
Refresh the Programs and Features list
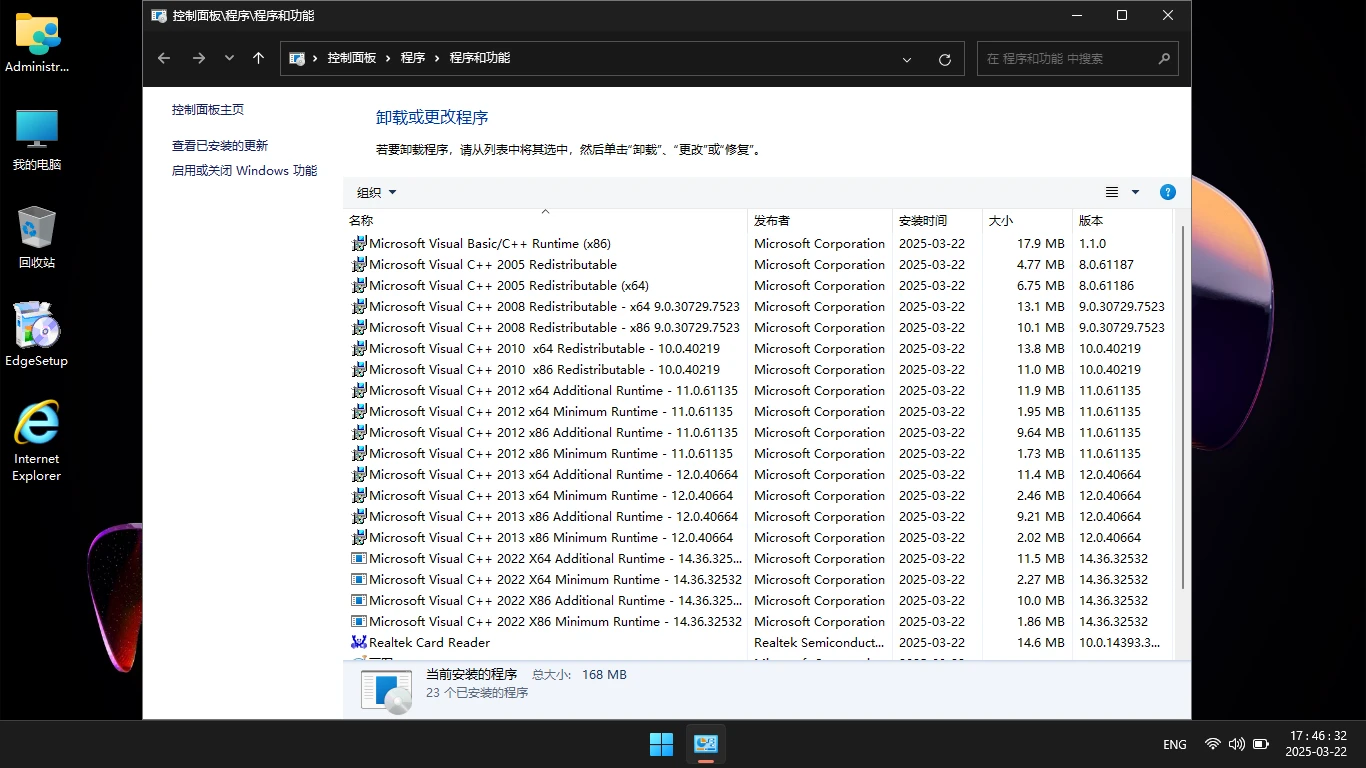point(944,59)
